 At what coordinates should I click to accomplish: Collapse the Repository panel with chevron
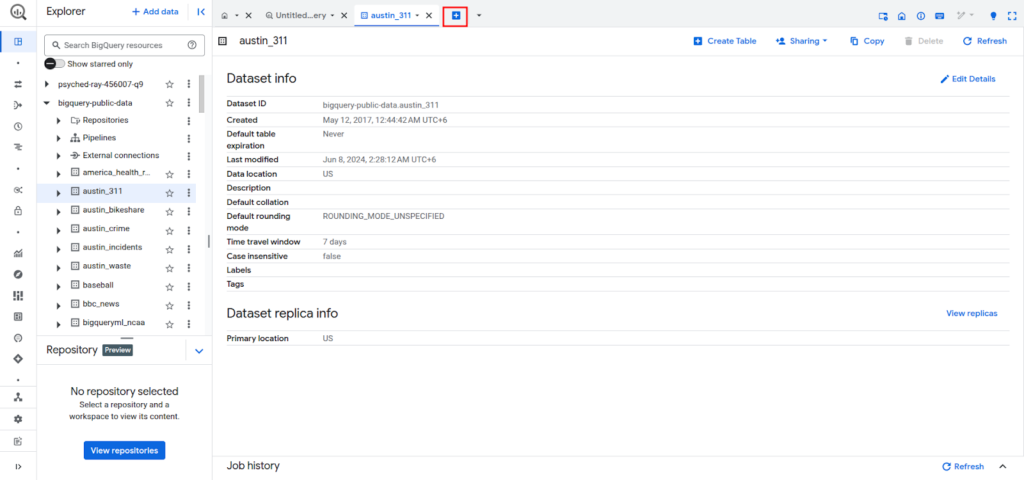pos(200,351)
